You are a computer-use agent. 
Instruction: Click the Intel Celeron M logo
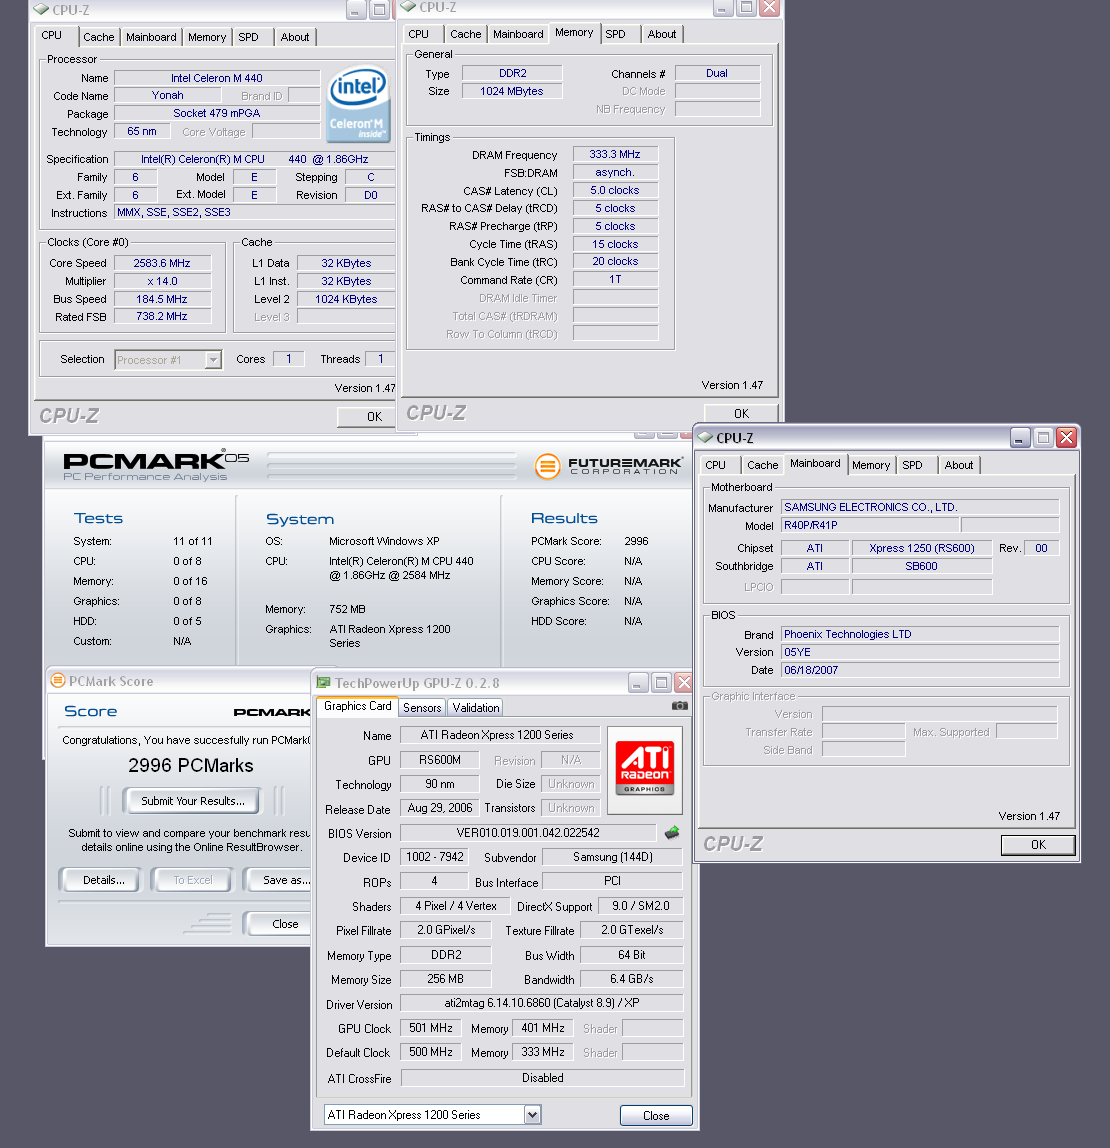pos(358,104)
